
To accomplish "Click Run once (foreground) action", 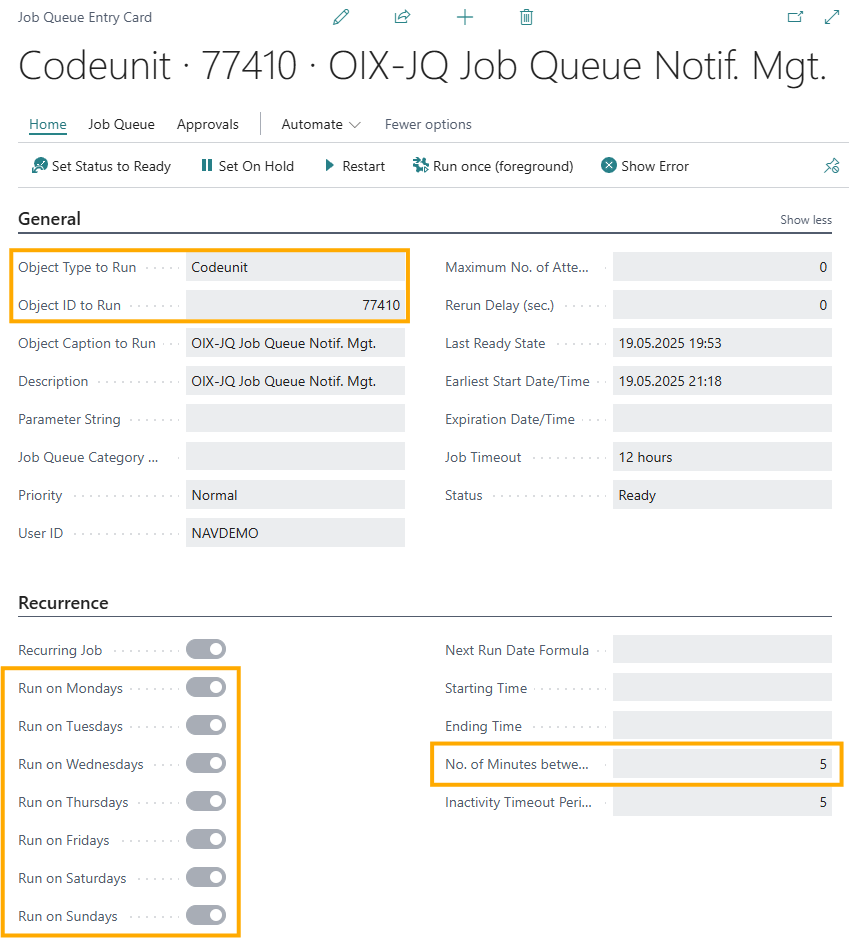I will point(493,166).
